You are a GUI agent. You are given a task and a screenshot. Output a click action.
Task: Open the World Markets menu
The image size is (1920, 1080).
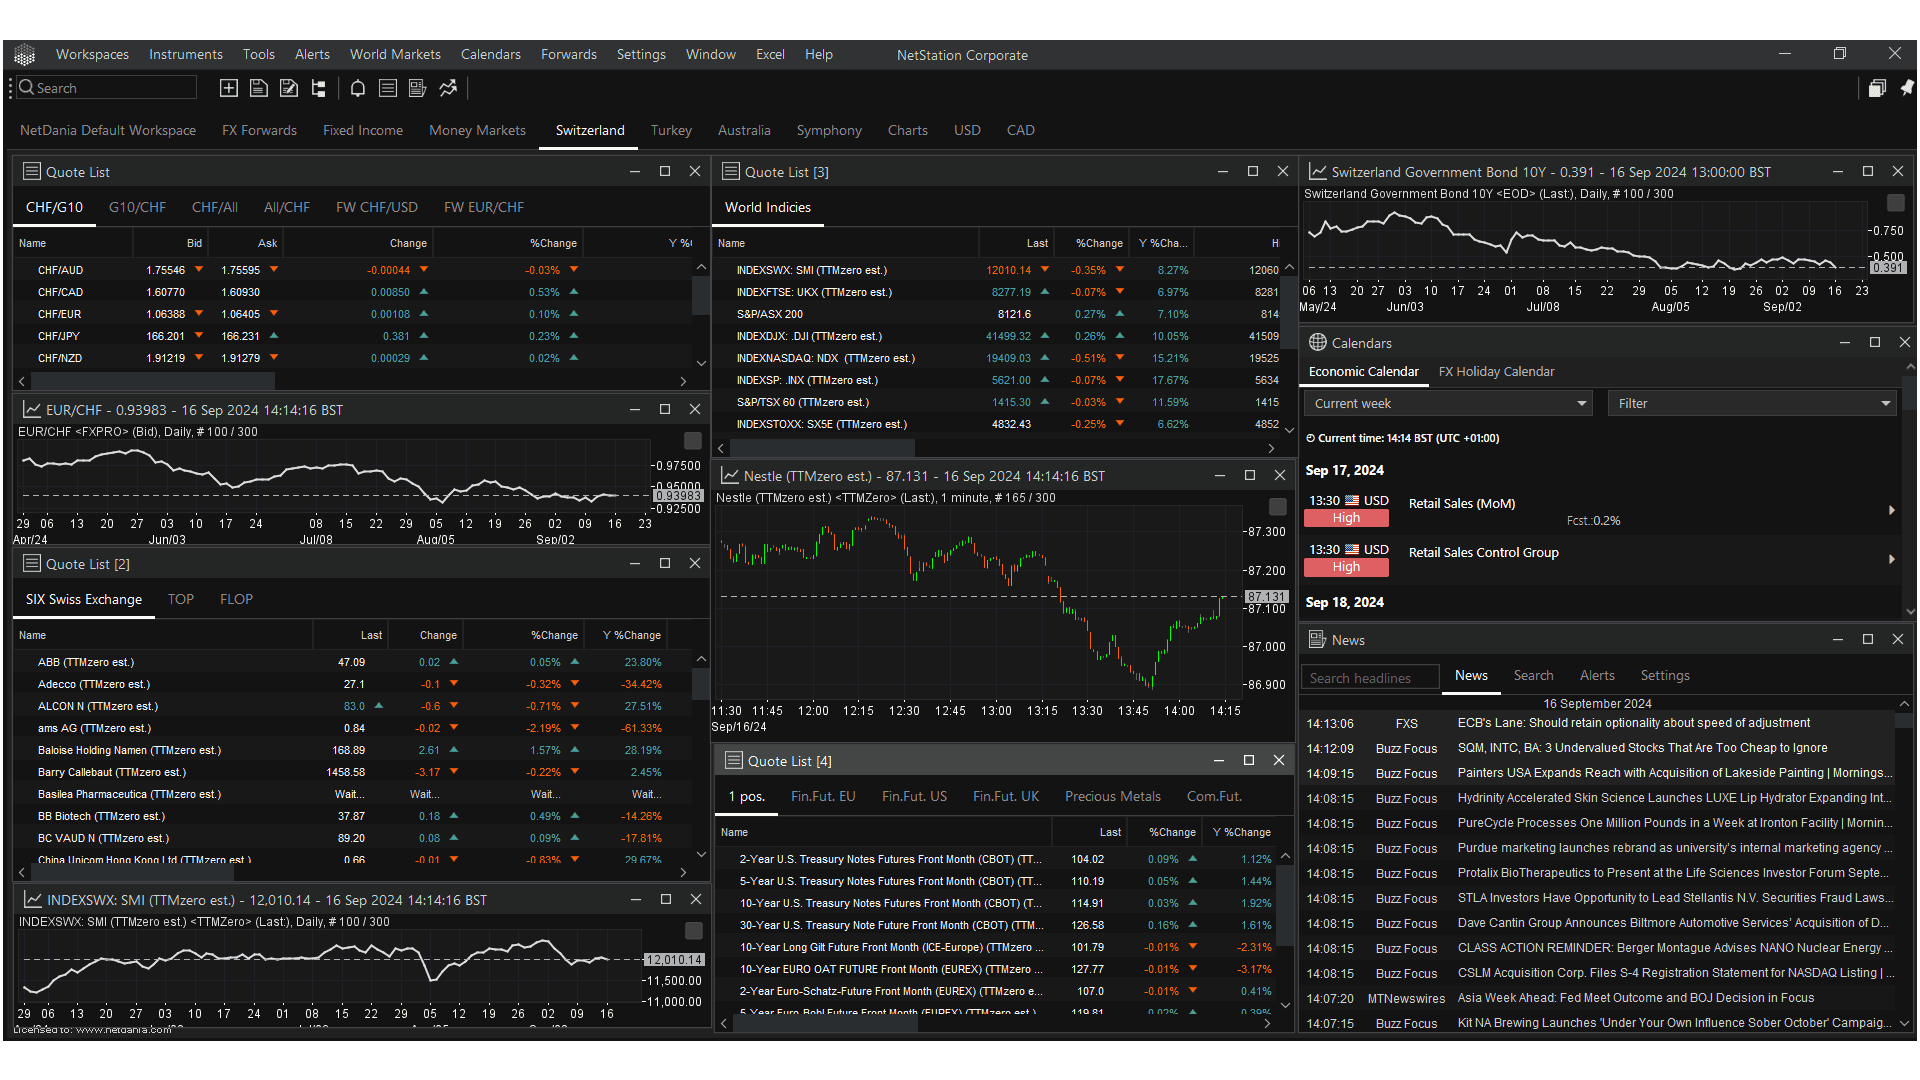pyautogui.click(x=395, y=54)
